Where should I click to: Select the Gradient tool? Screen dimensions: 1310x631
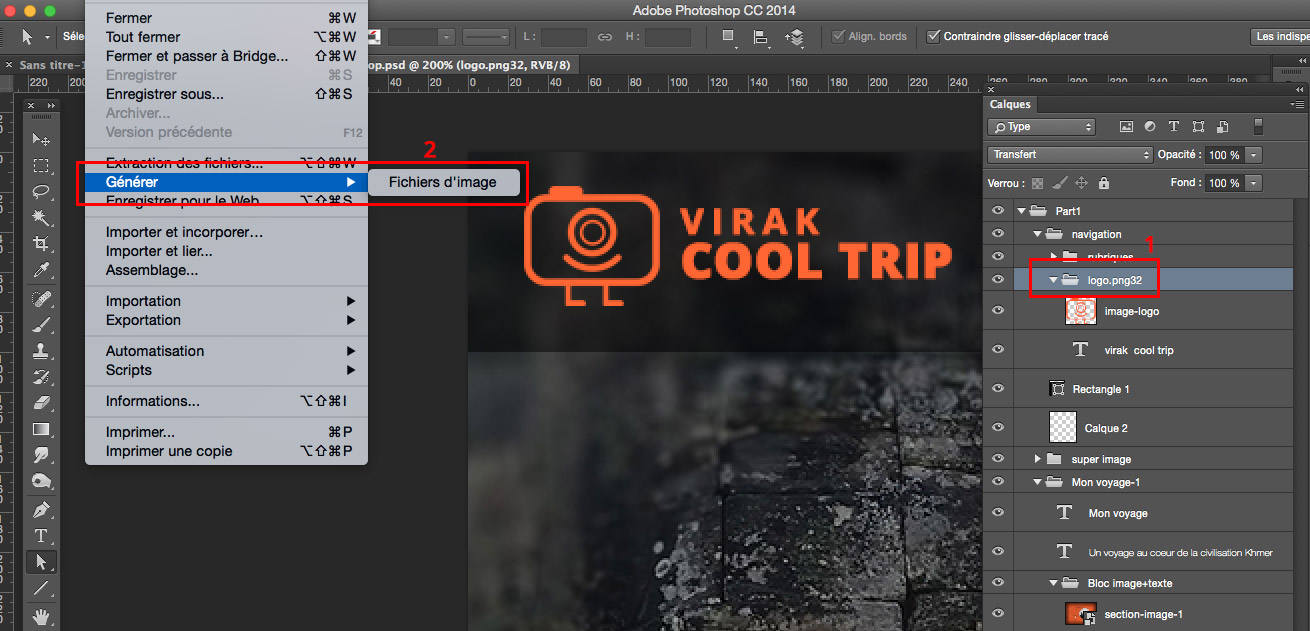coord(41,429)
